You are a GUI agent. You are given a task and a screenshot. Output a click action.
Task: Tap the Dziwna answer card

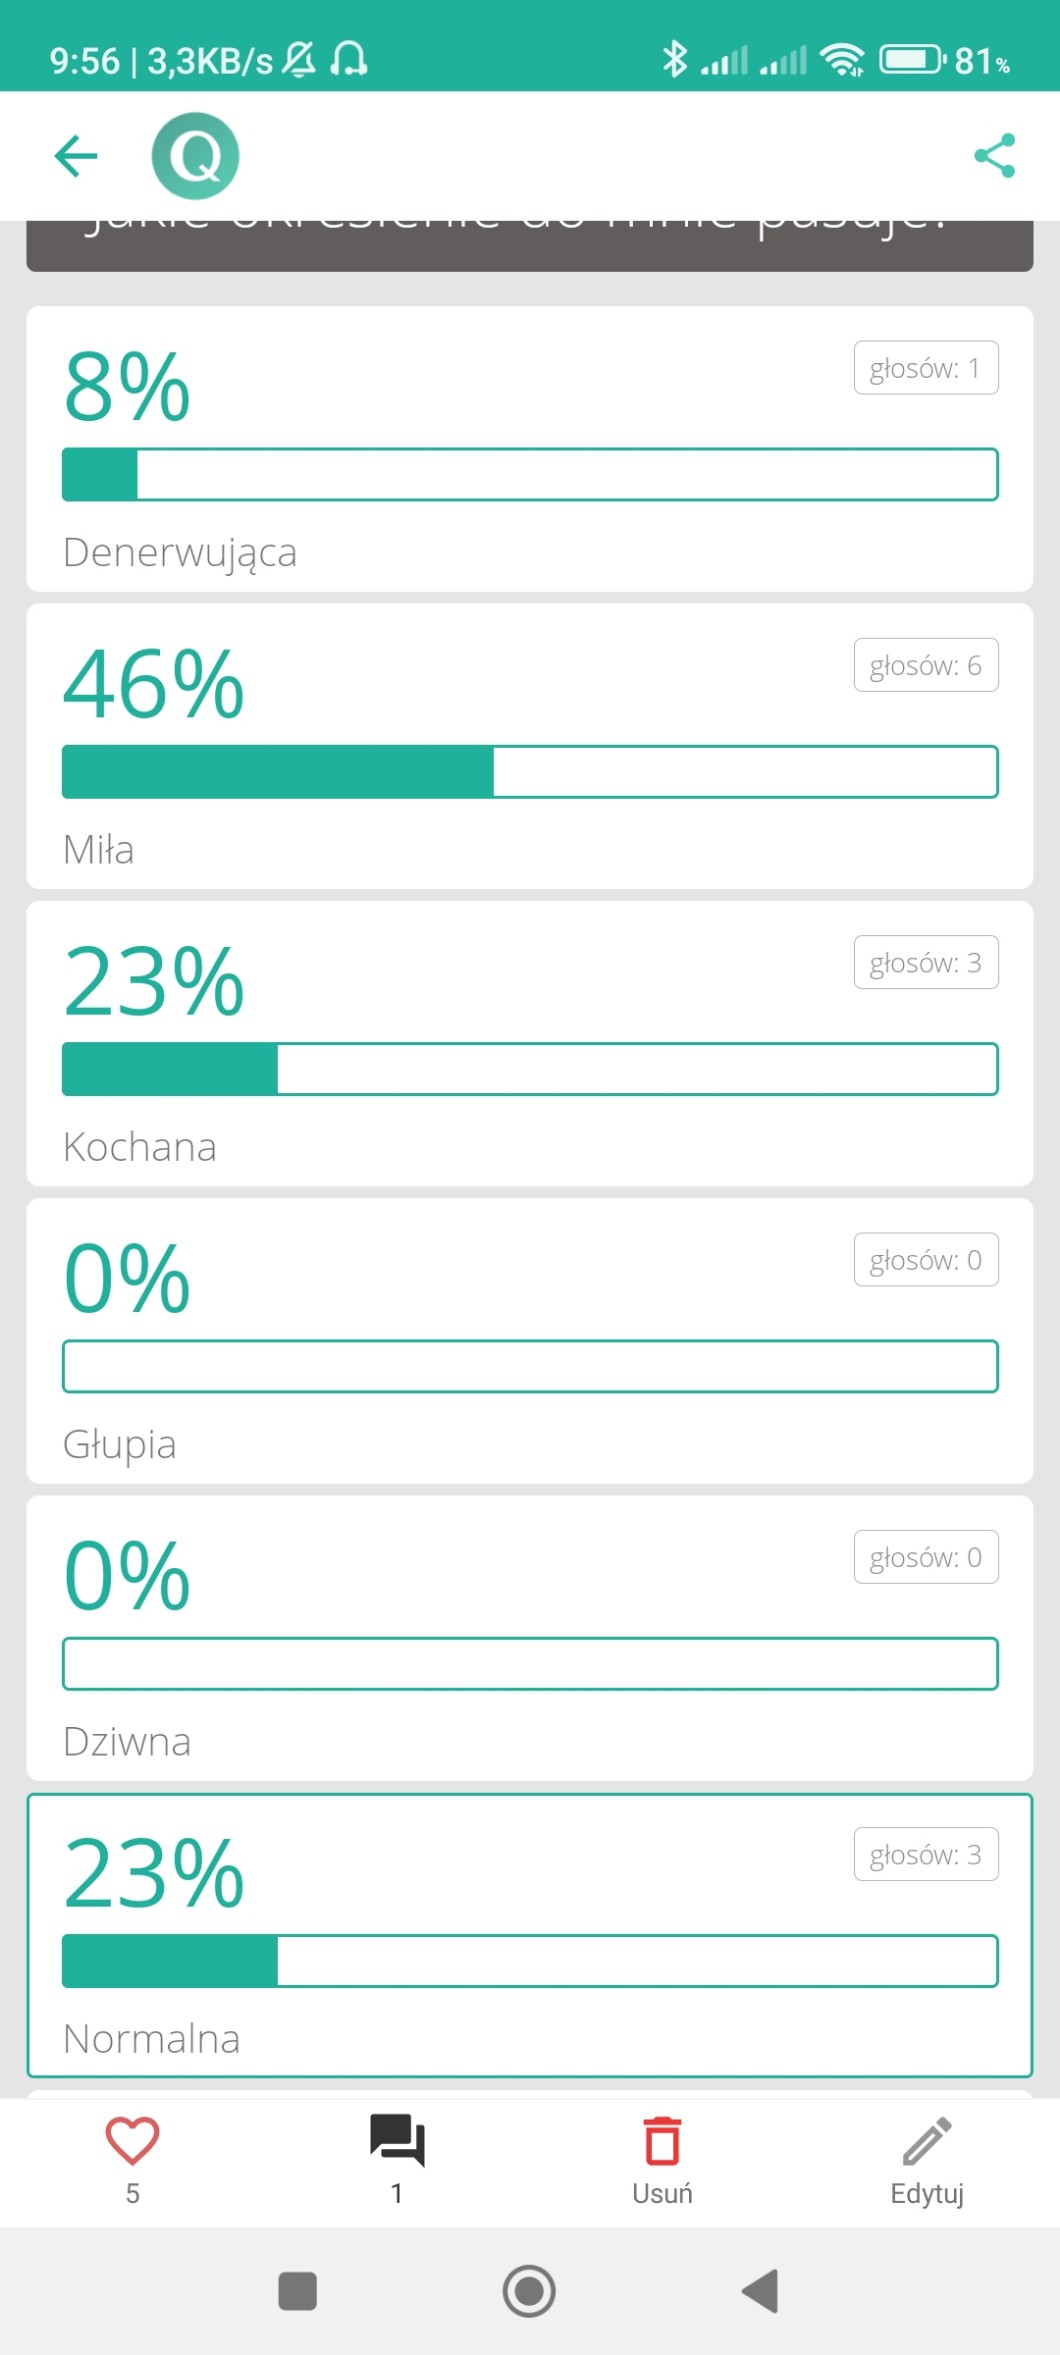[530, 1637]
